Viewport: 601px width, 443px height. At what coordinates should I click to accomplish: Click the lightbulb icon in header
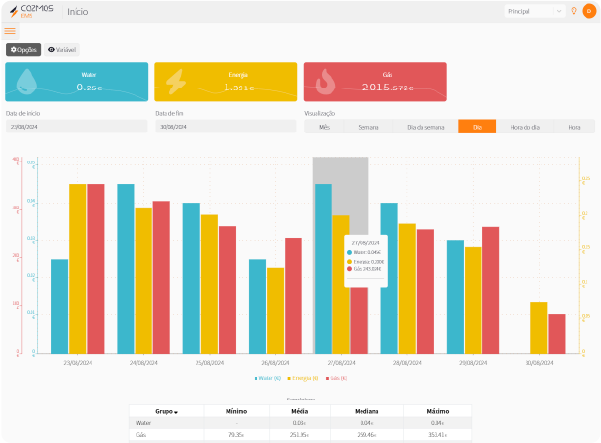[x=574, y=11]
